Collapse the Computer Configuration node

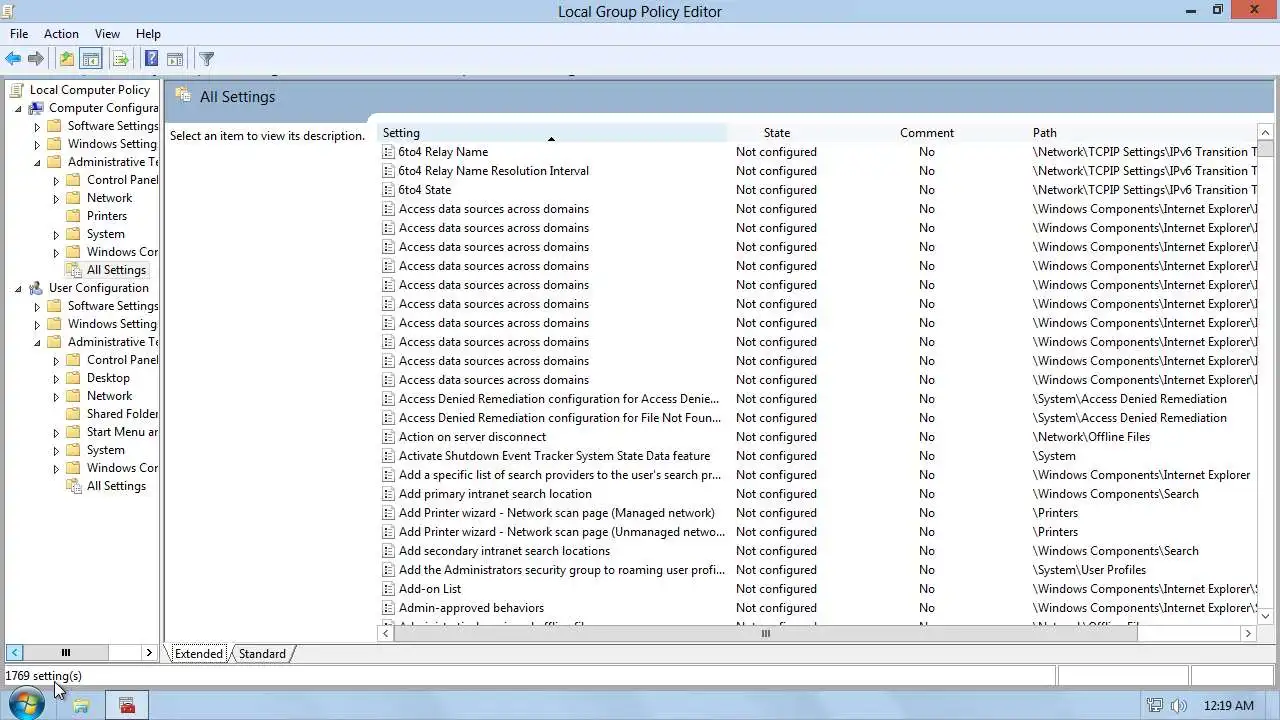18,108
